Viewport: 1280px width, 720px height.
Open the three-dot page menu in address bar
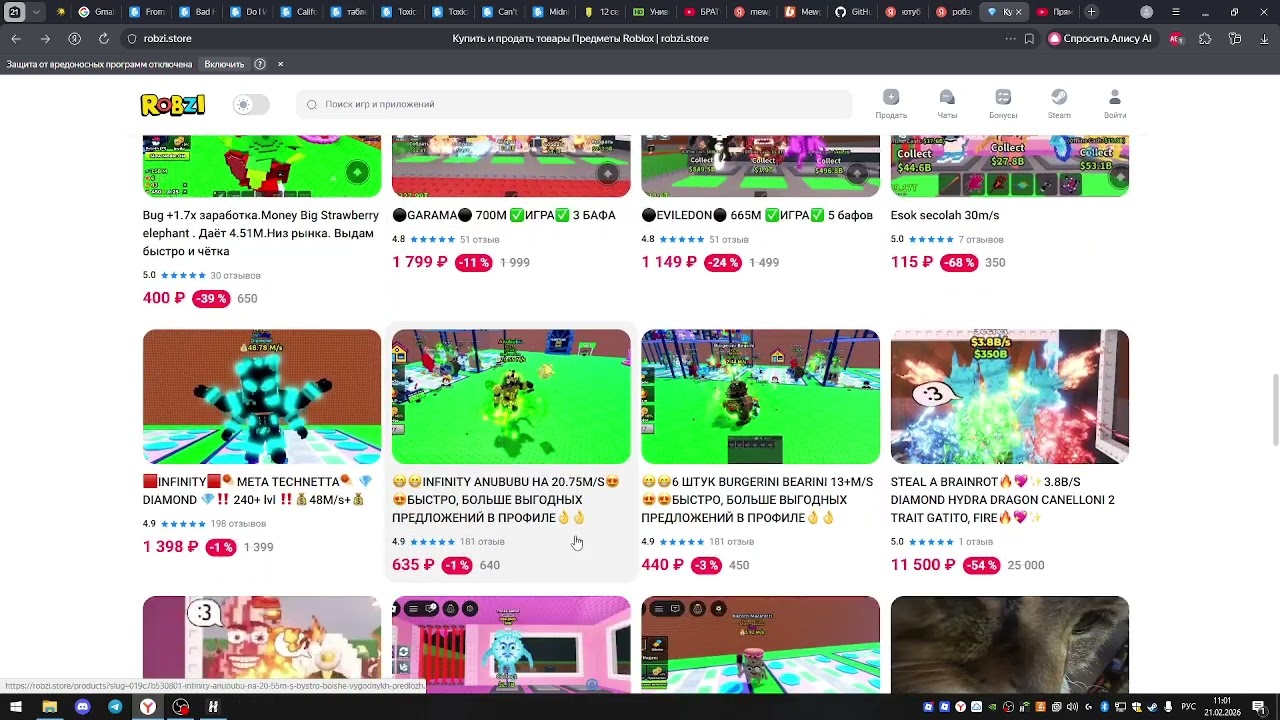(1010, 39)
